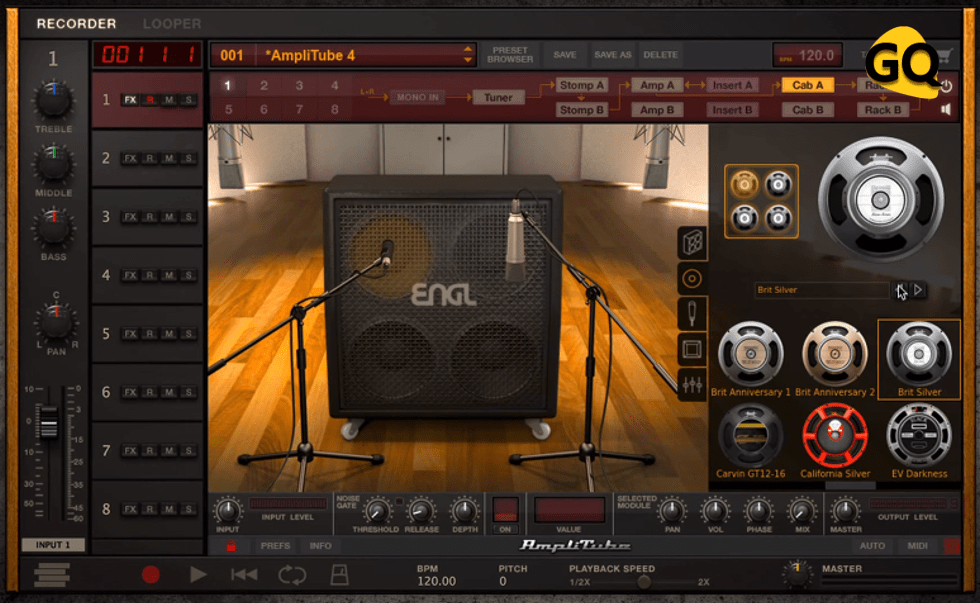Screen dimensions: 980x603
Task: Choose the Brit Anniversary 2 speaker
Action: [834, 359]
